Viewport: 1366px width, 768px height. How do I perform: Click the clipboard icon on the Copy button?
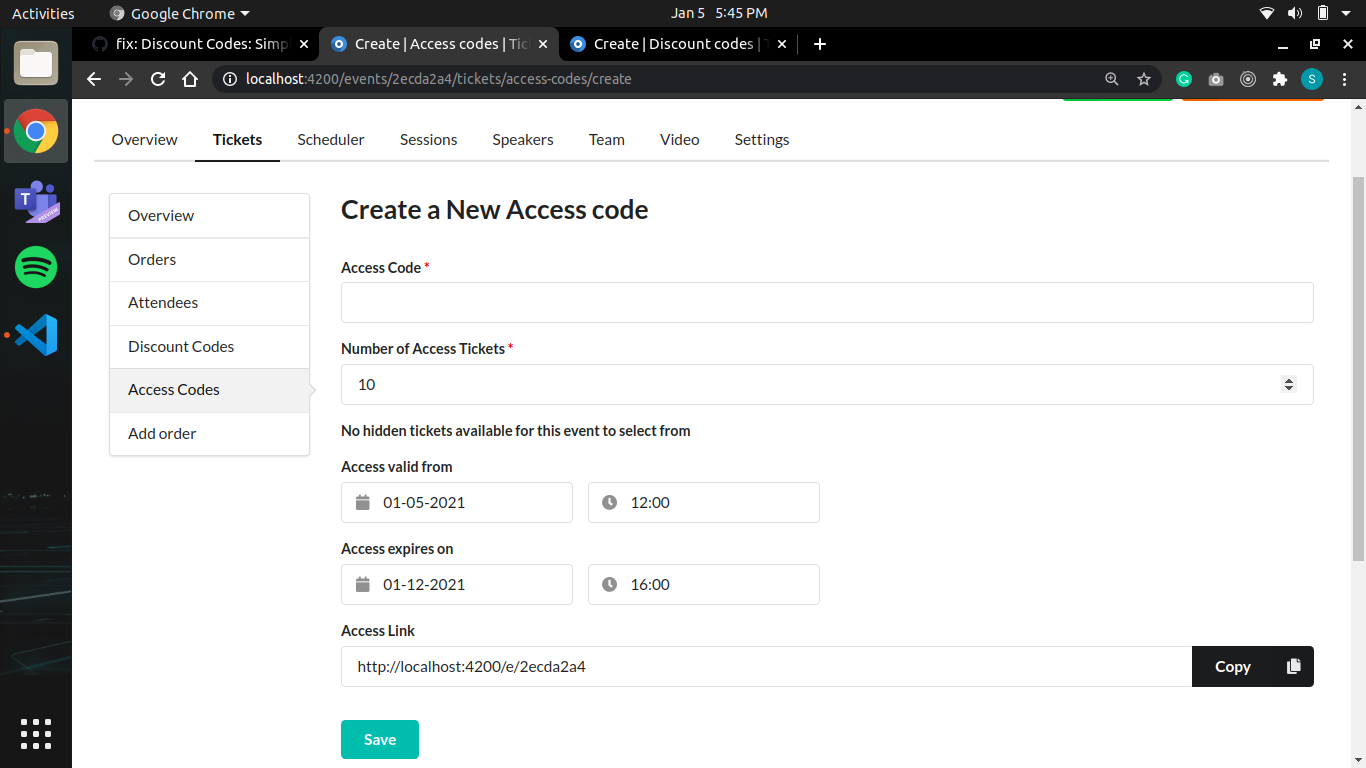1293,666
